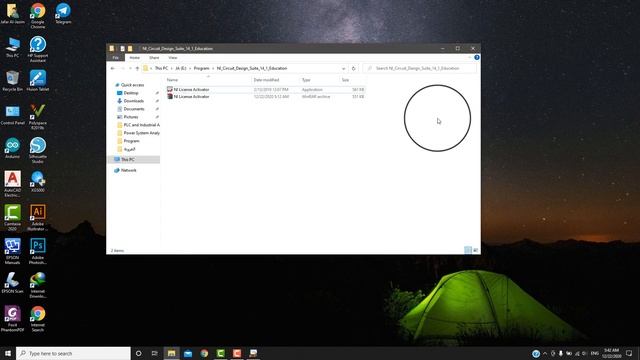Open HP Support Assistant shortcut

click(38, 49)
